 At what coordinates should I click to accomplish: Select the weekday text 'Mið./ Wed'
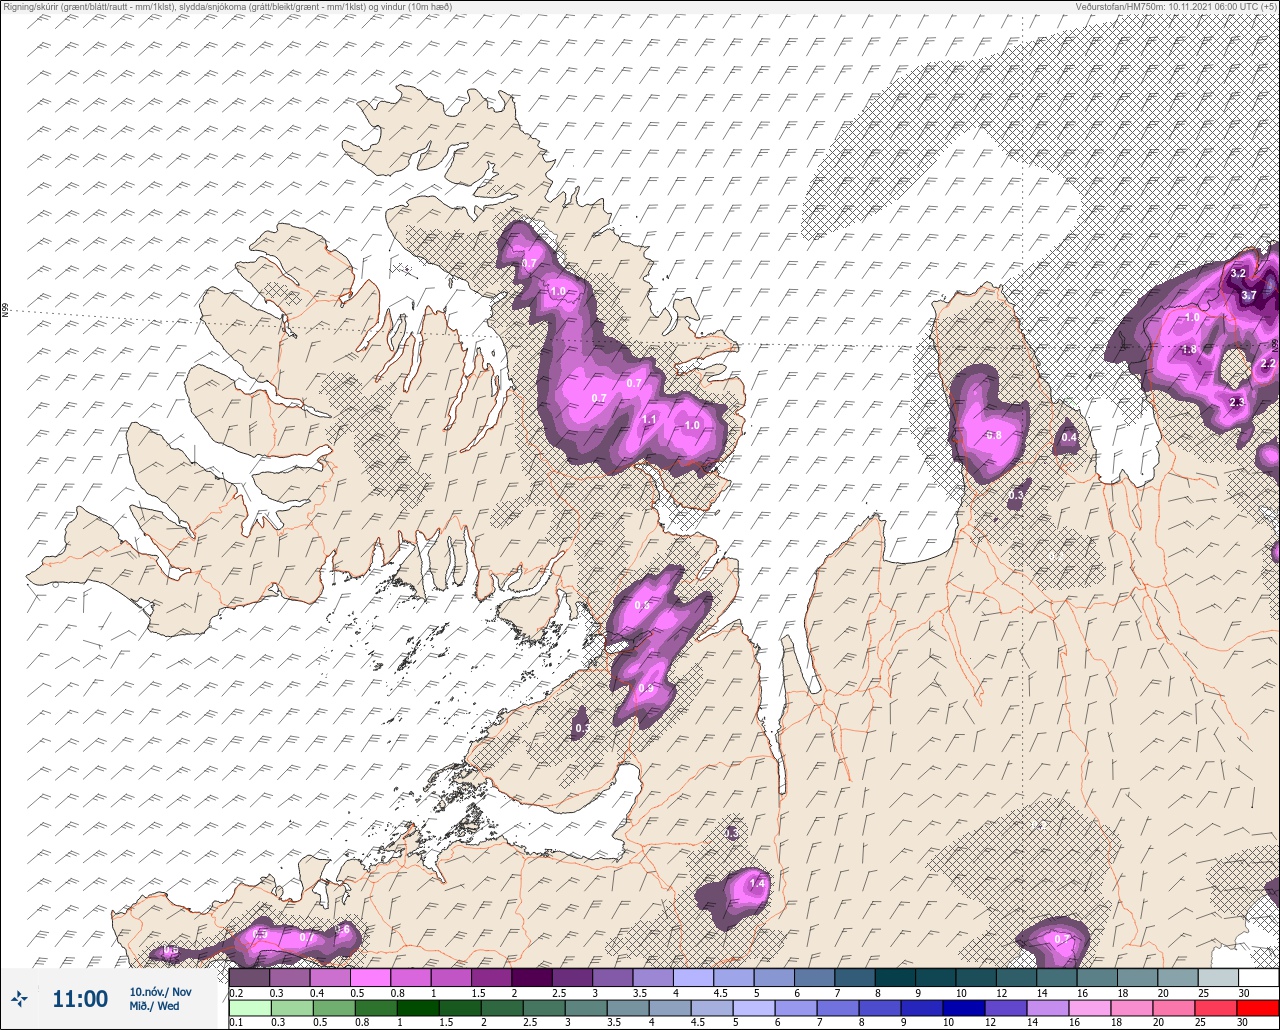point(154,1006)
